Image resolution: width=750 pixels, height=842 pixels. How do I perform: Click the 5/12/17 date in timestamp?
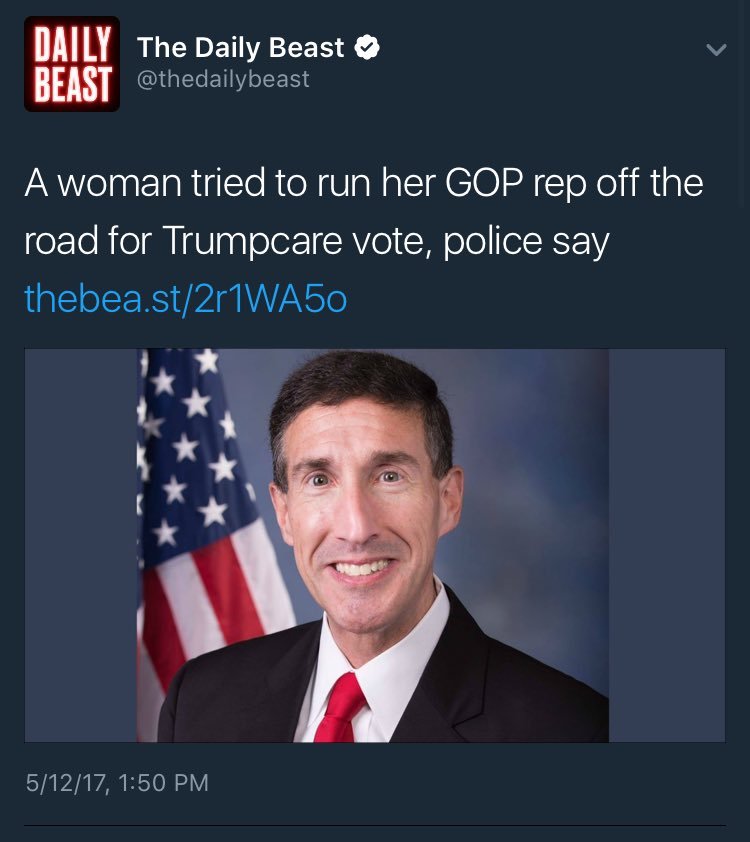(x=65, y=783)
